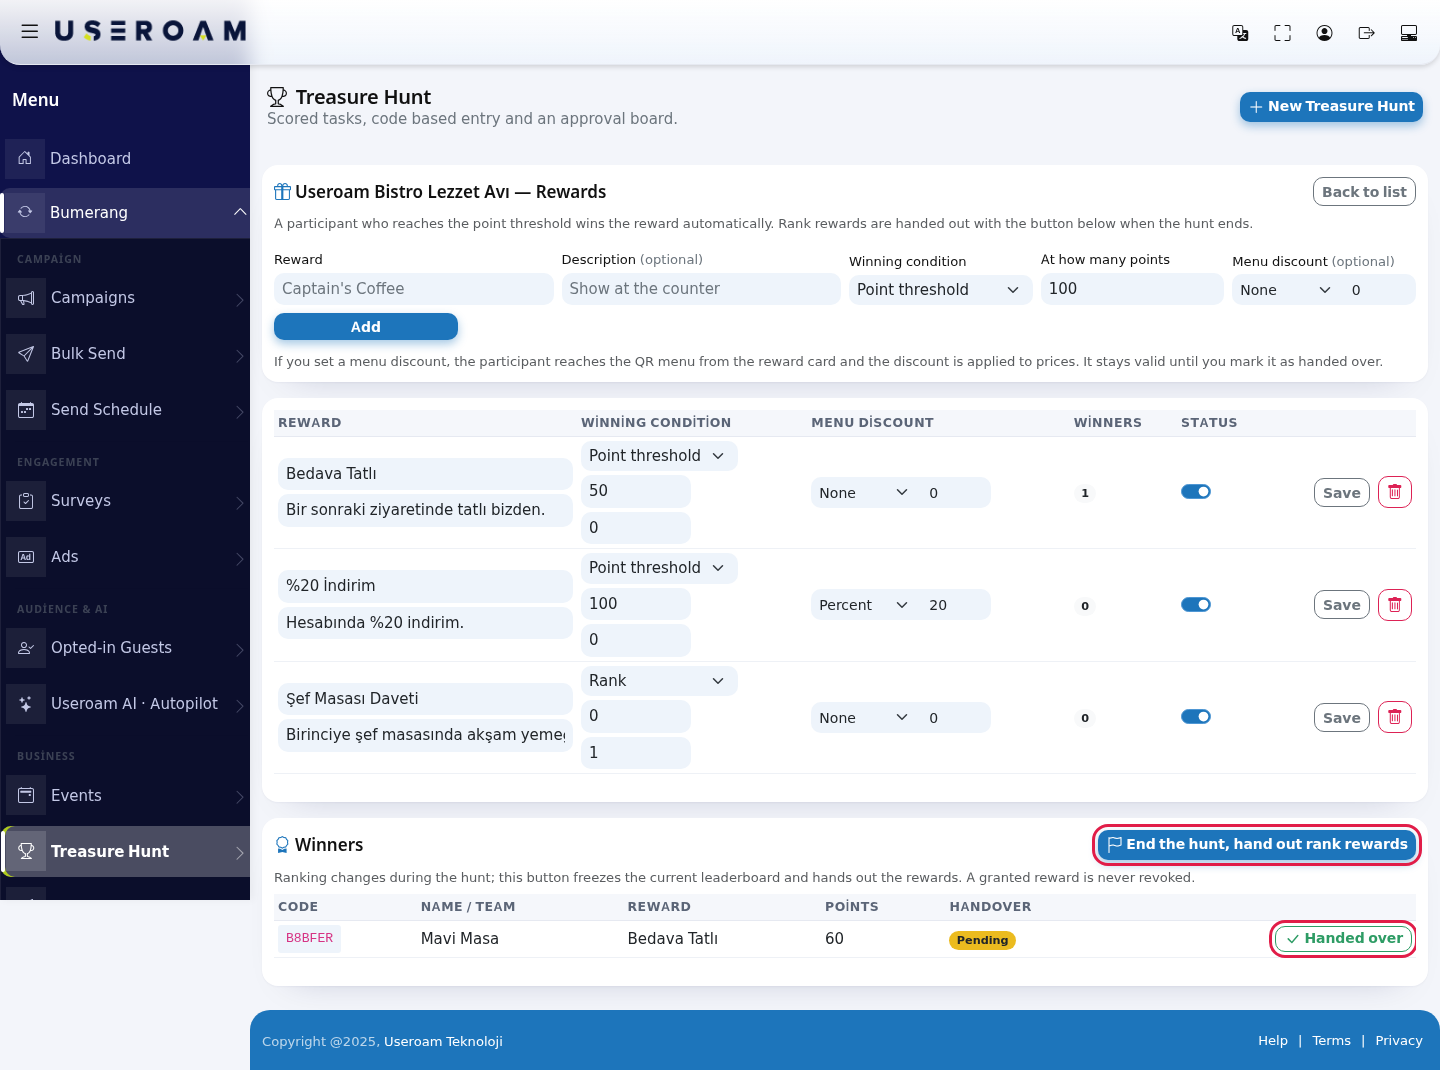Click the Description optional input field
Viewport: 1440px width, 1070px height.
point(701,289)
